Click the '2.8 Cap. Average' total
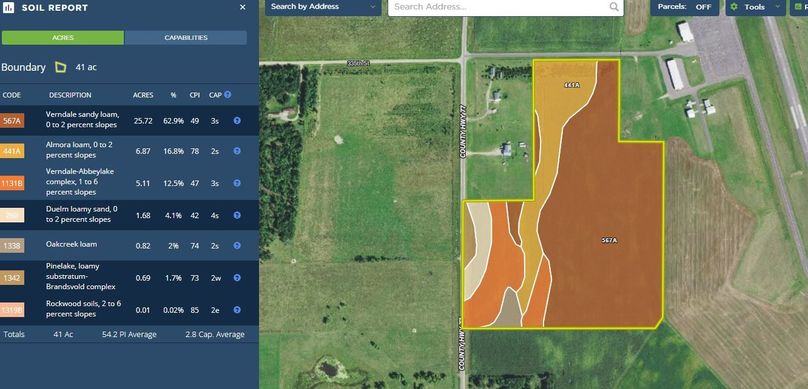This screenshot has height=389, width=808. (x=215, y=334)
